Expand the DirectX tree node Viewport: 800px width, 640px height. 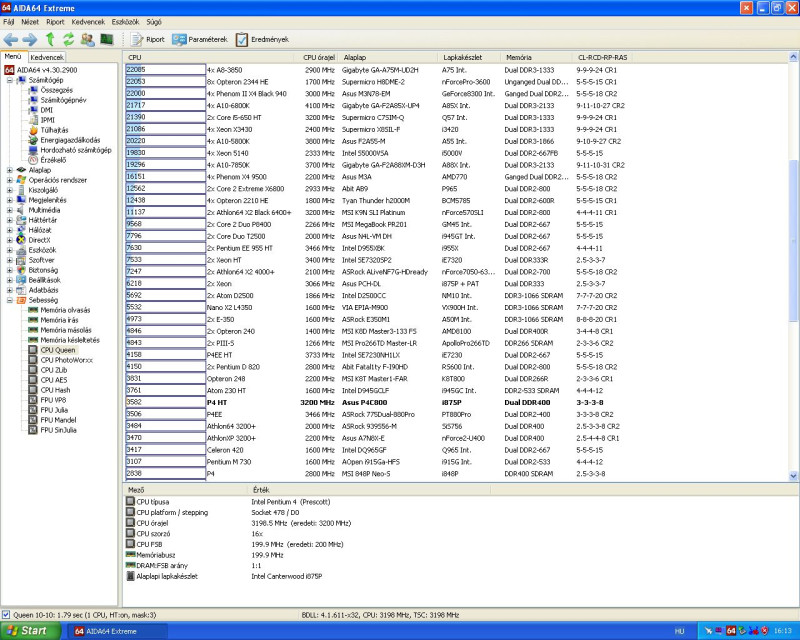pyautogui.click(x=10, y=240)
